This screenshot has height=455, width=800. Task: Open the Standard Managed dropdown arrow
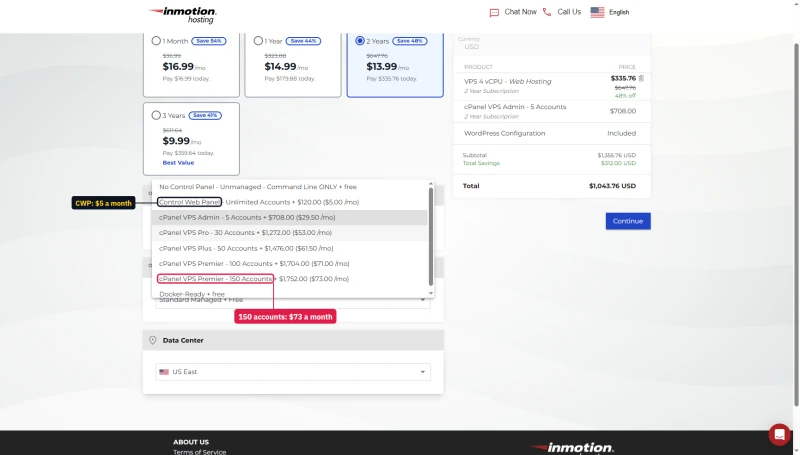(422, 300)
